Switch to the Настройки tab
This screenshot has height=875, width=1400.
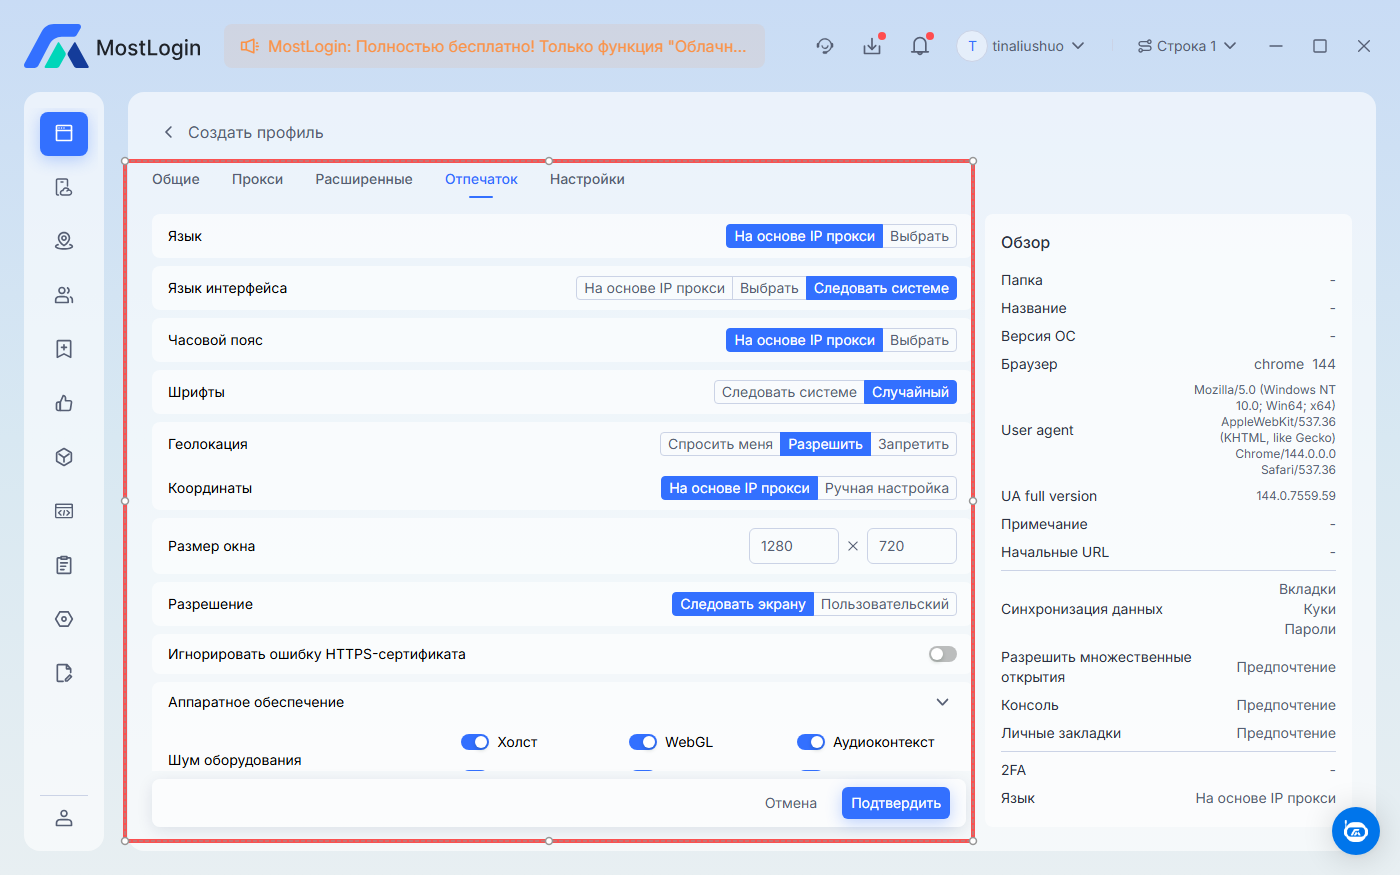click(x=587, y=179)
